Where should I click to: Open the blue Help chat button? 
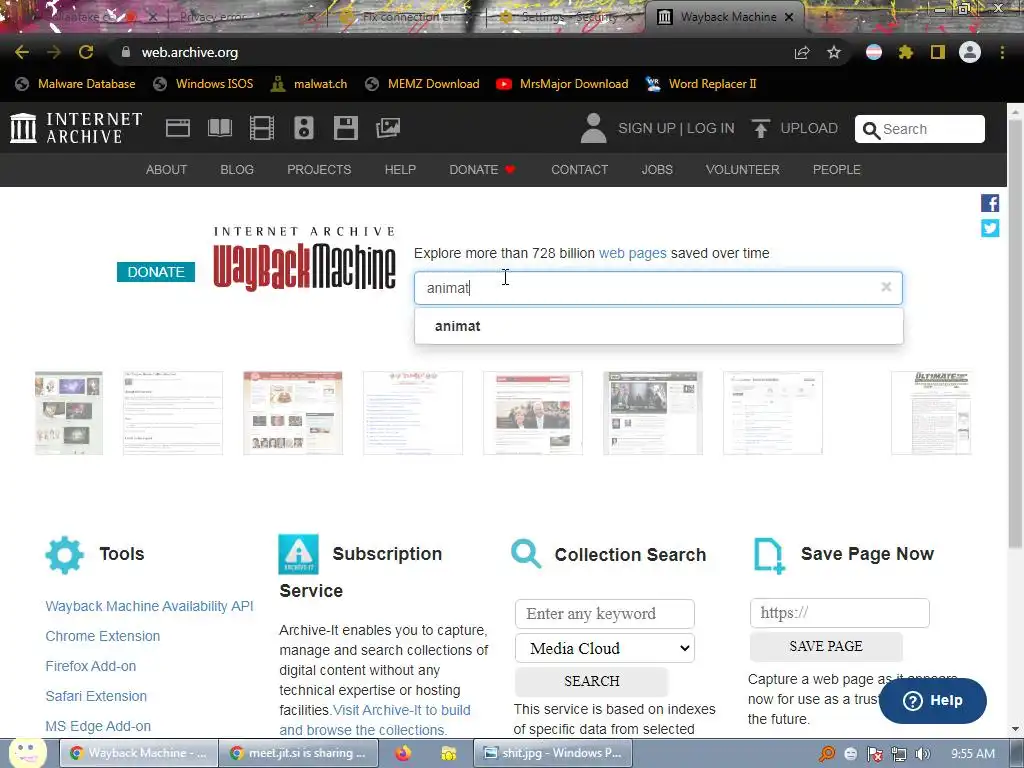tap(933, 701)
